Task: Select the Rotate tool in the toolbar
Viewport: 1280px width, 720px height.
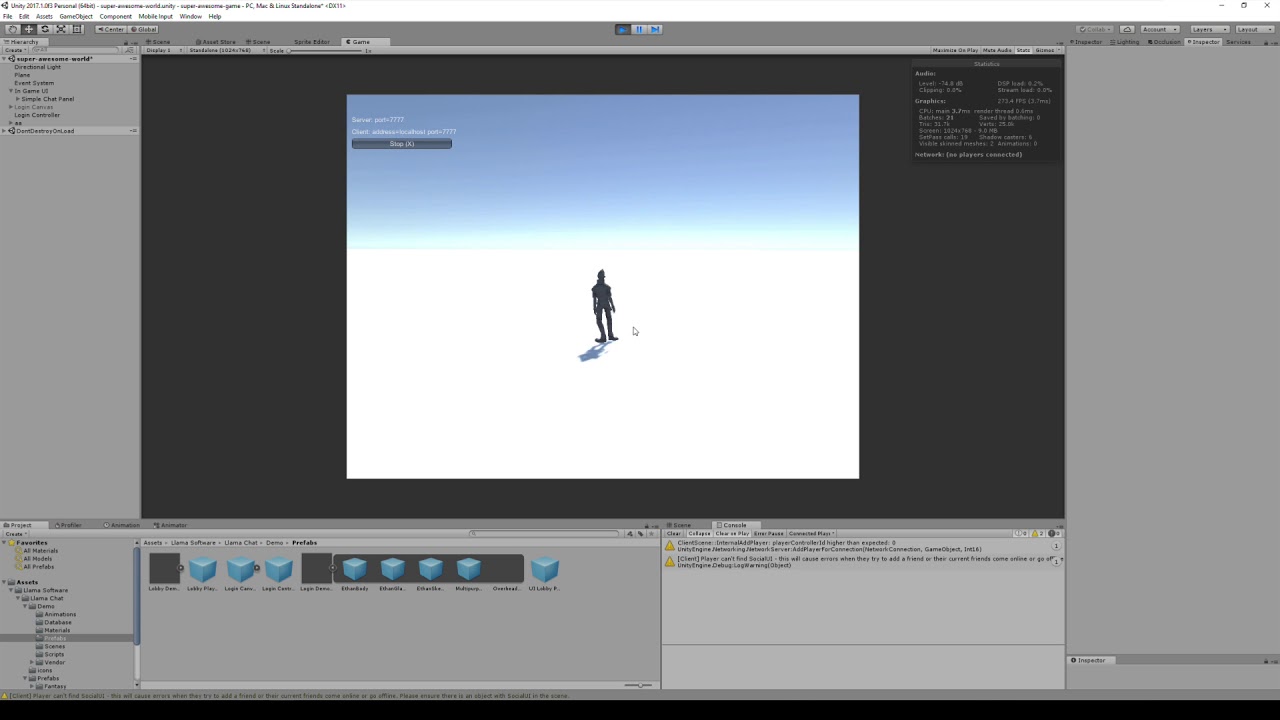Action: [44, 29]
